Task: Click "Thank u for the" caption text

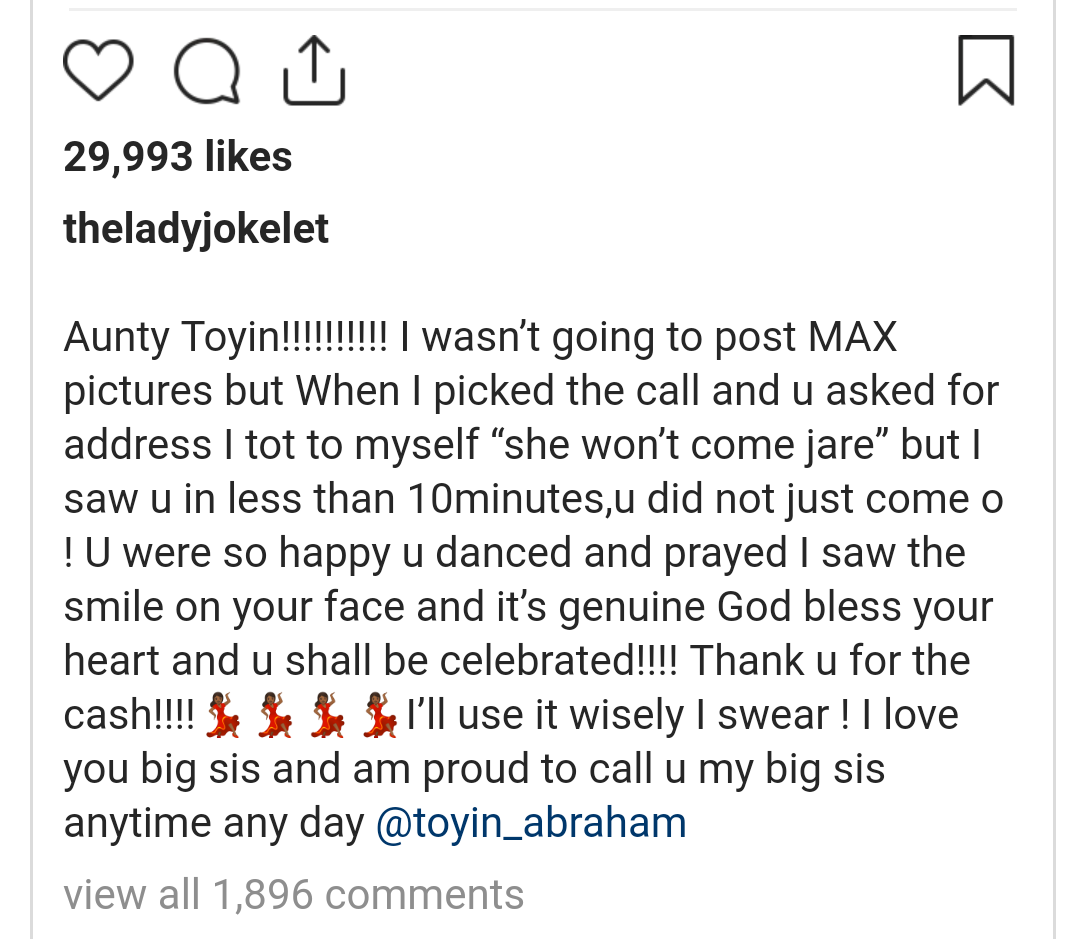Action: (x=830, y=661)
